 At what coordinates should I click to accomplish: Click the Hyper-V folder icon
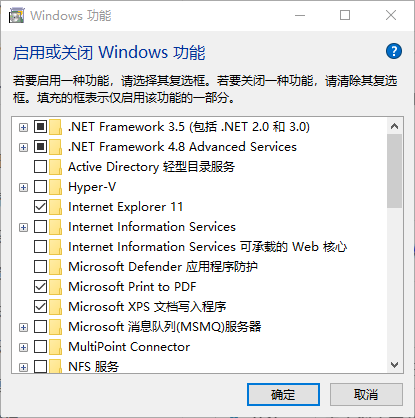tap(56, 187)
